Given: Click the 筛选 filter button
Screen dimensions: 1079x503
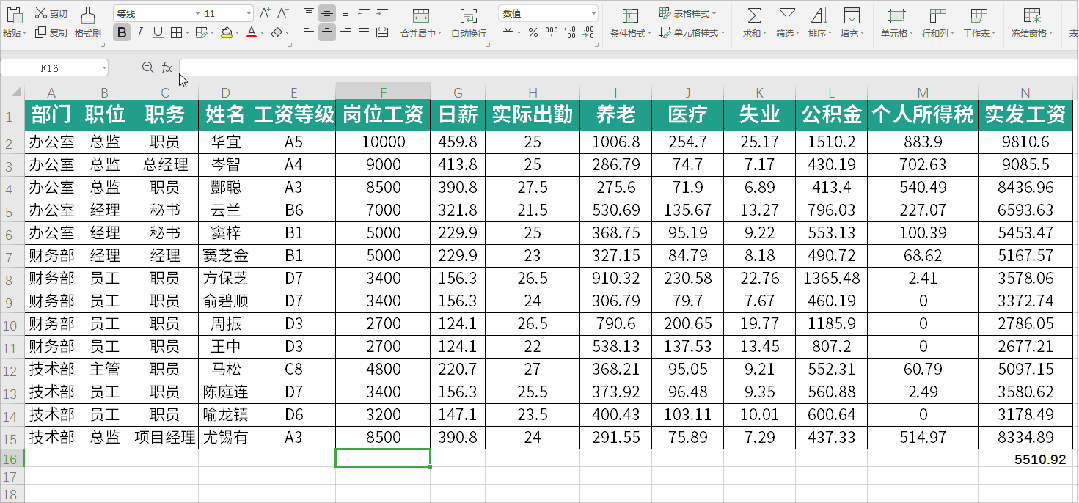Looking at the screenshot, I should click(787, 22).
